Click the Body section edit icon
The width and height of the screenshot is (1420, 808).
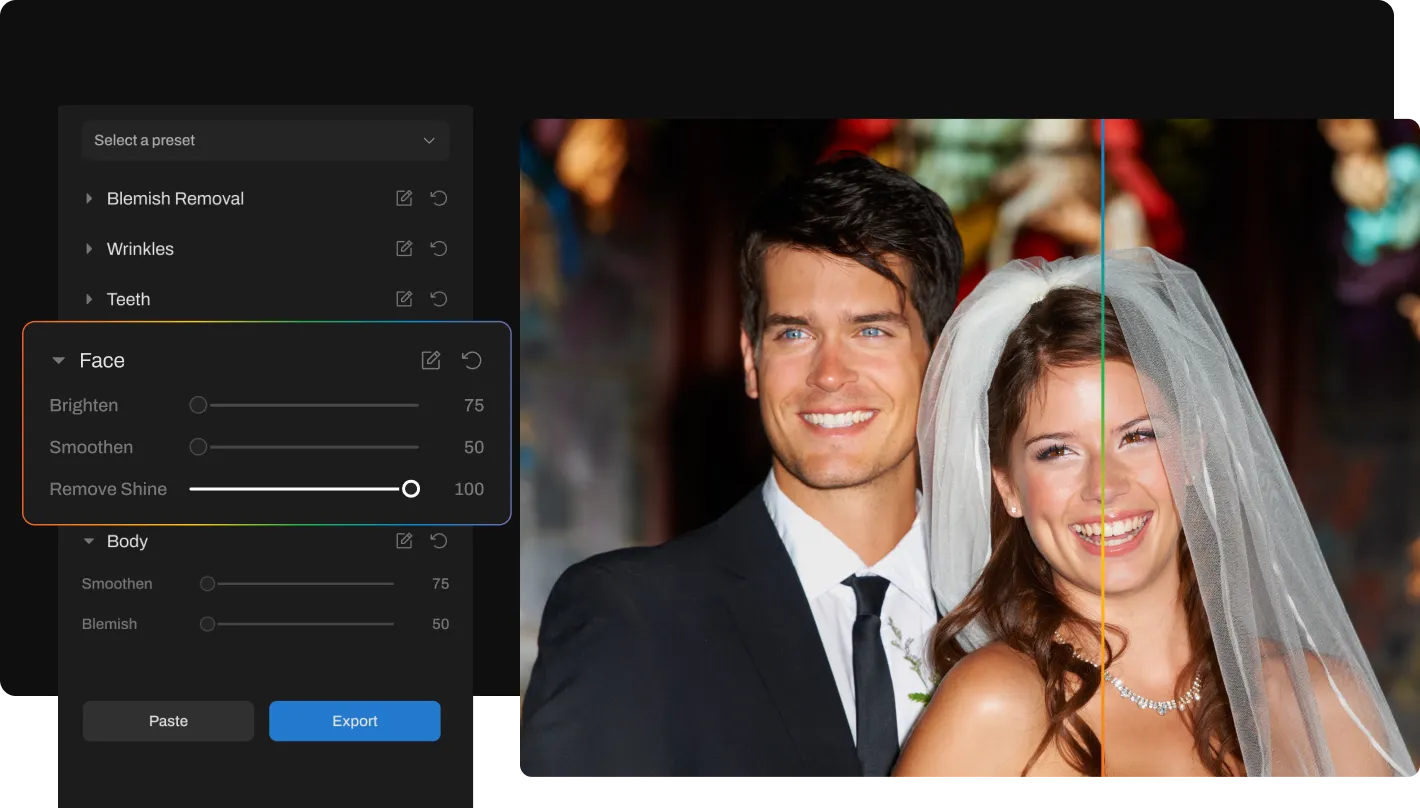point(404,541)
